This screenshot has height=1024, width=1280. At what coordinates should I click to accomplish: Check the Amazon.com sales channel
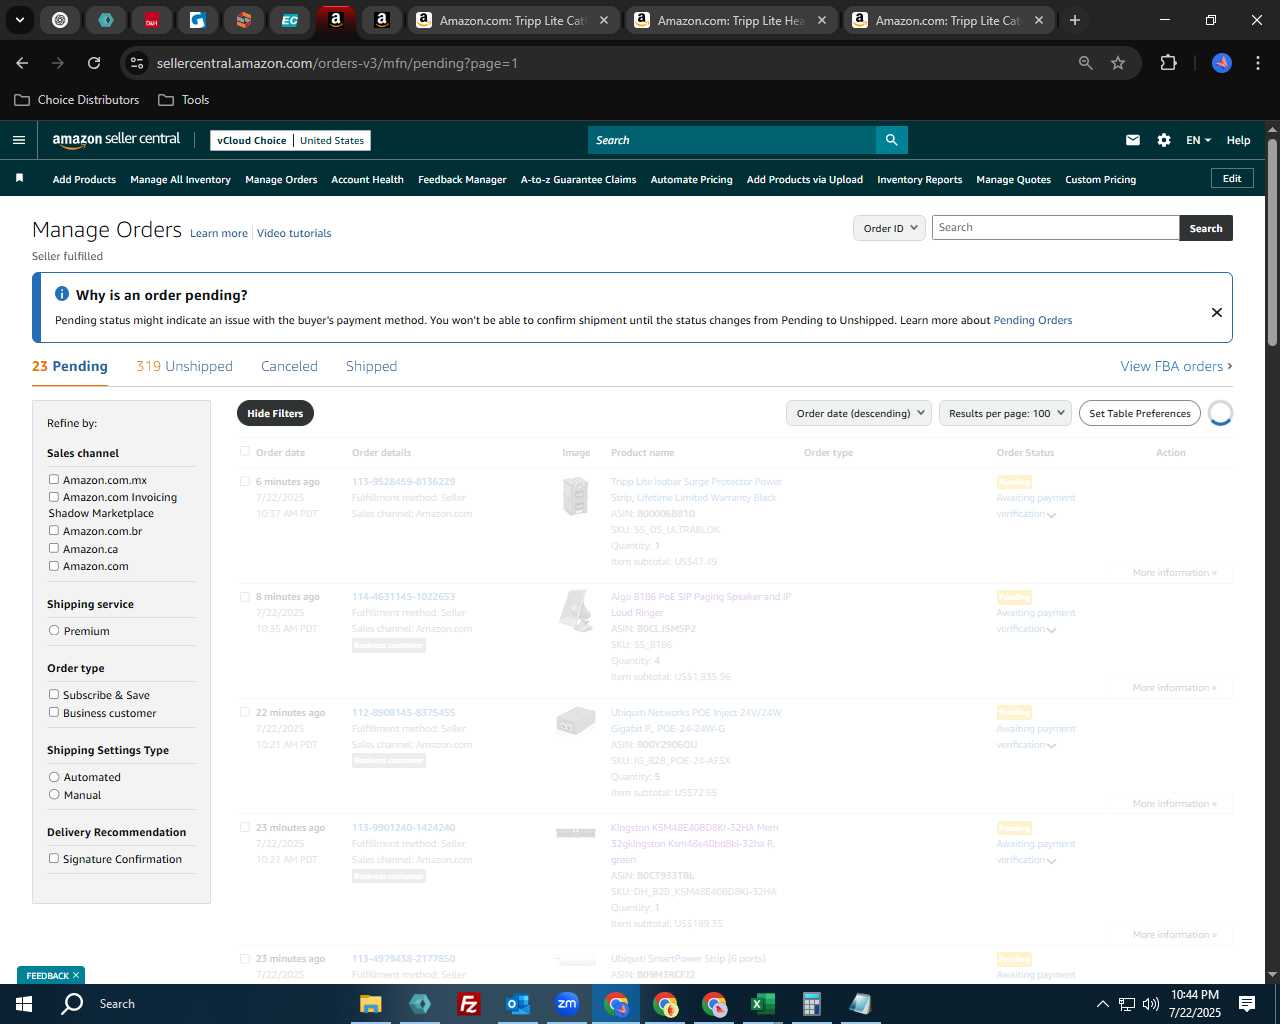tap(54, 566)
